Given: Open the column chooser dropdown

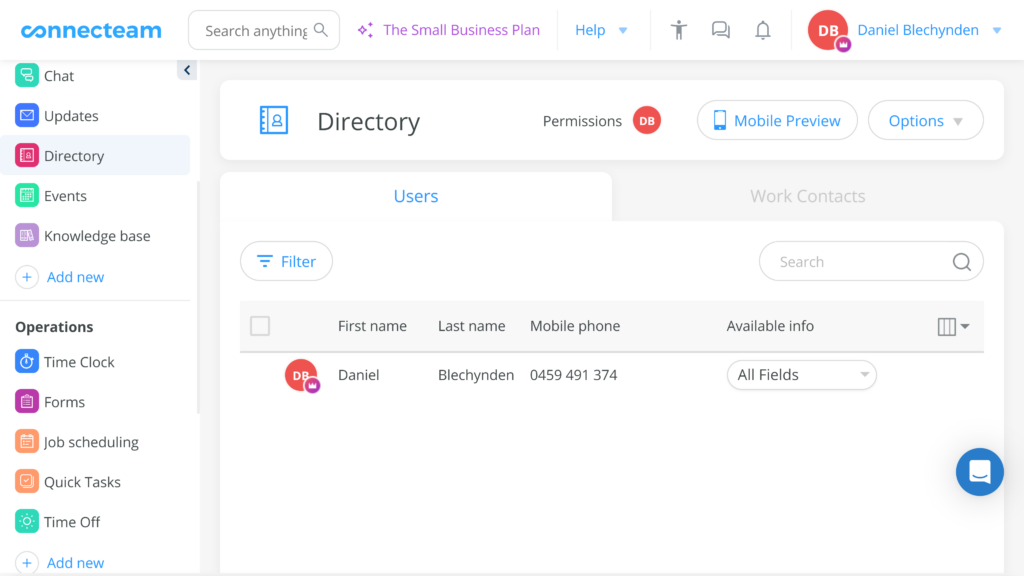Looking at the screenshot, I should (954, 326).
